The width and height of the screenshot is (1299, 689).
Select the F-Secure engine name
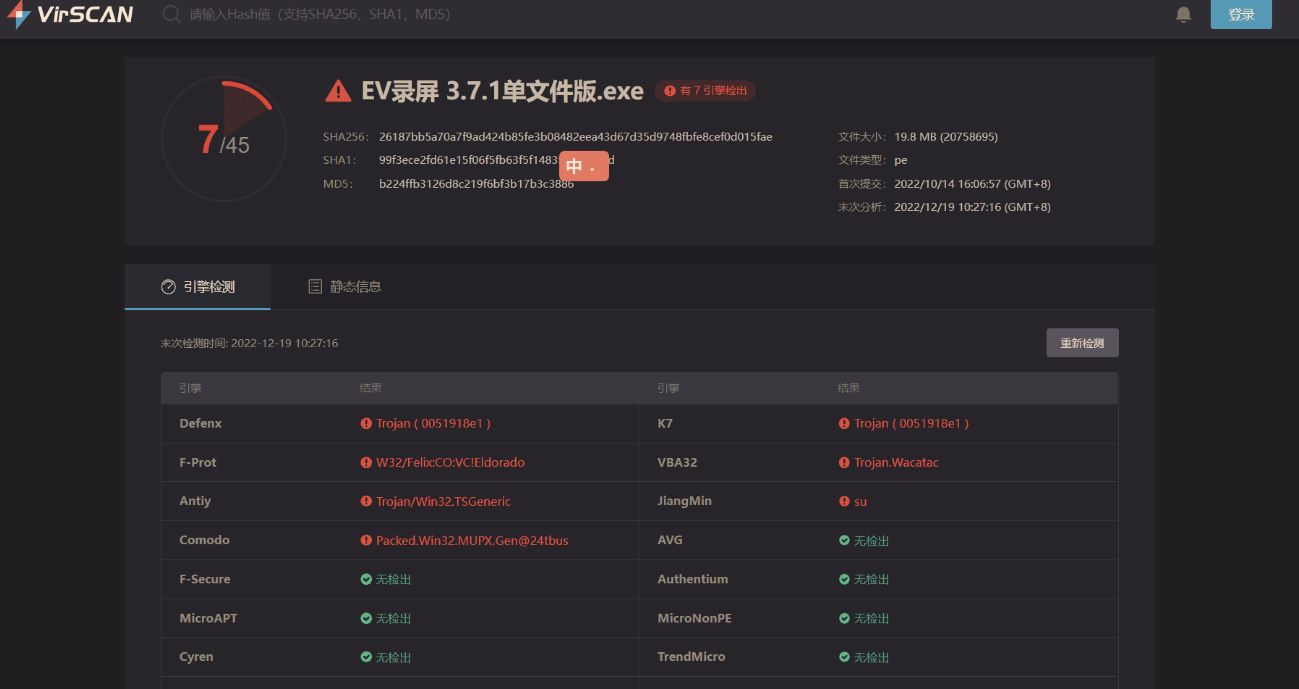205,580
